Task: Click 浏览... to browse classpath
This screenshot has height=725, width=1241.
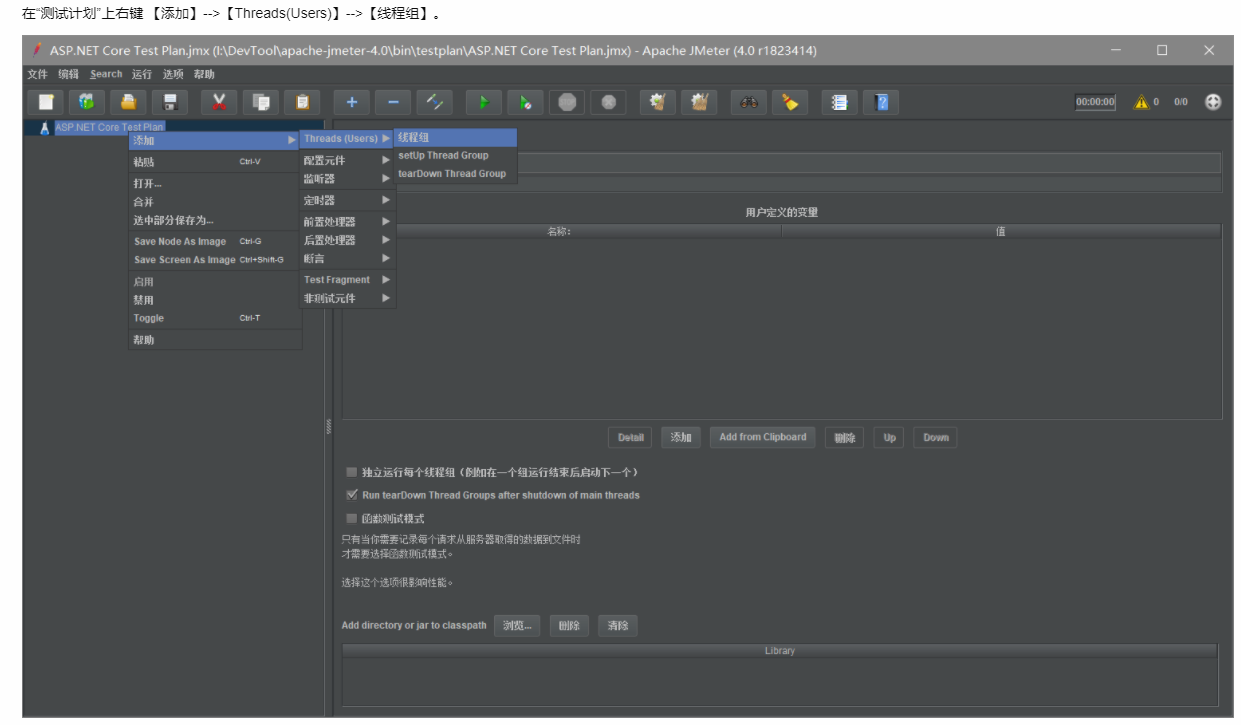Action: (517, 626)
